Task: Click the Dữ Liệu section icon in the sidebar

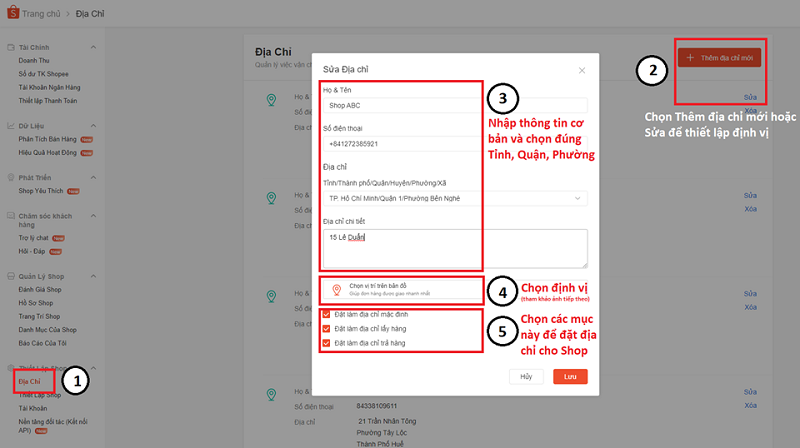Action: coord(10,125)
